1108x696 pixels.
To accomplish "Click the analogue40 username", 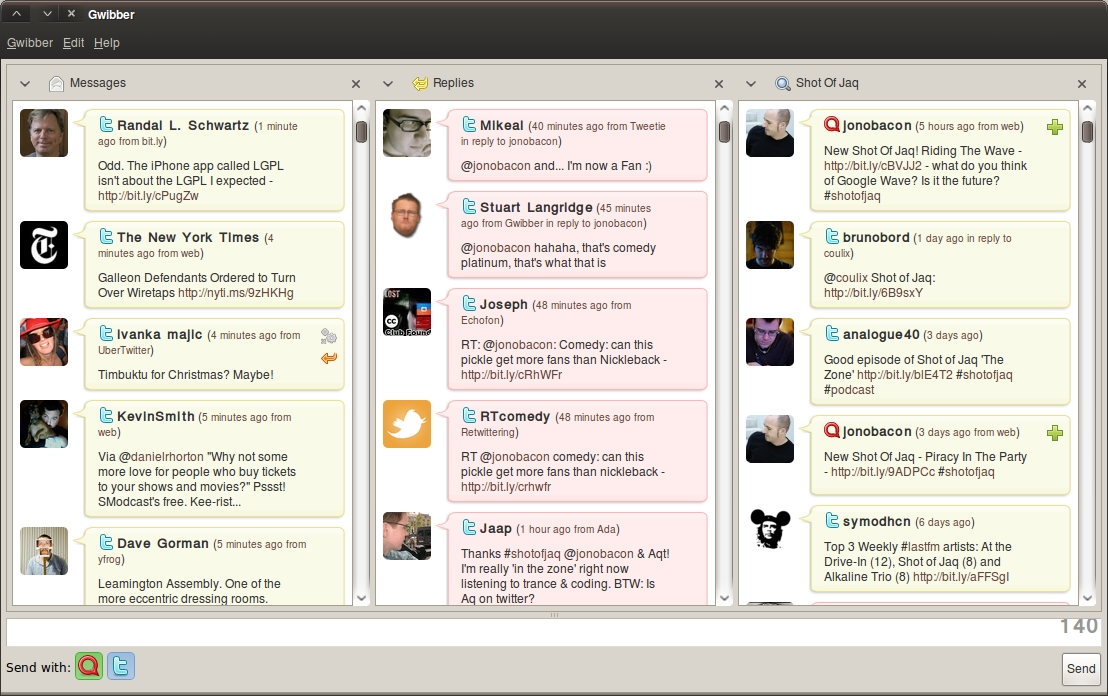I will coord(881,334).
